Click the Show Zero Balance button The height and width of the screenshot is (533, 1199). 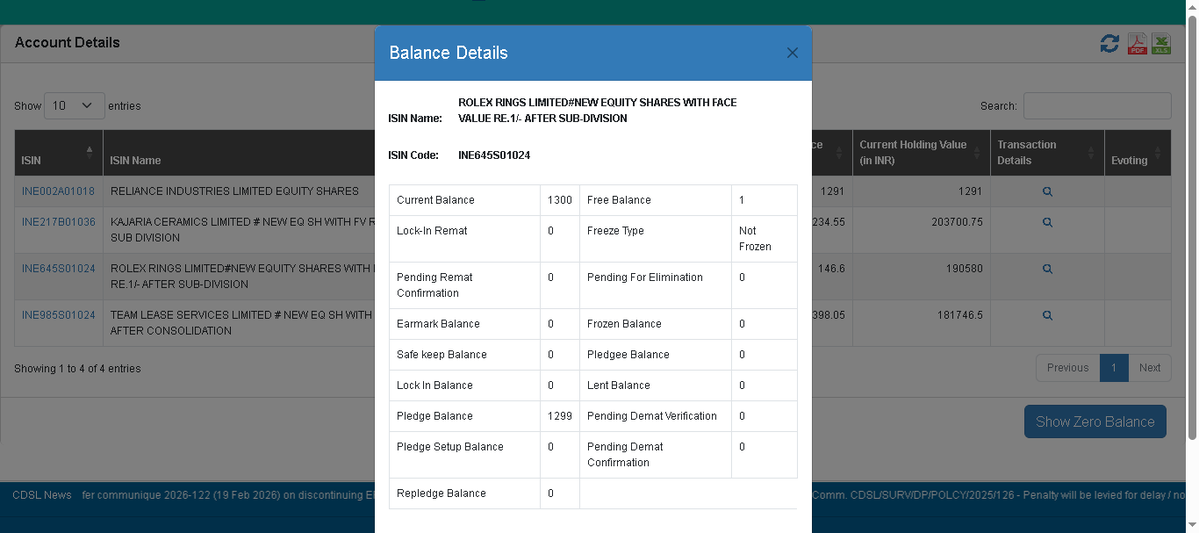1095,421
